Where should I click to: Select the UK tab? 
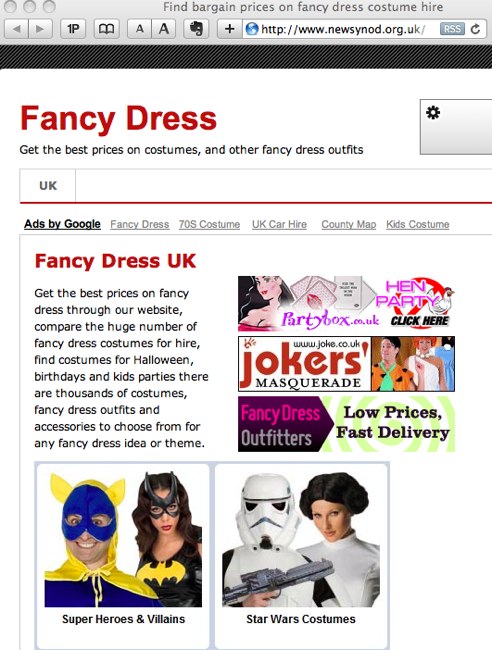coord(48,186)
